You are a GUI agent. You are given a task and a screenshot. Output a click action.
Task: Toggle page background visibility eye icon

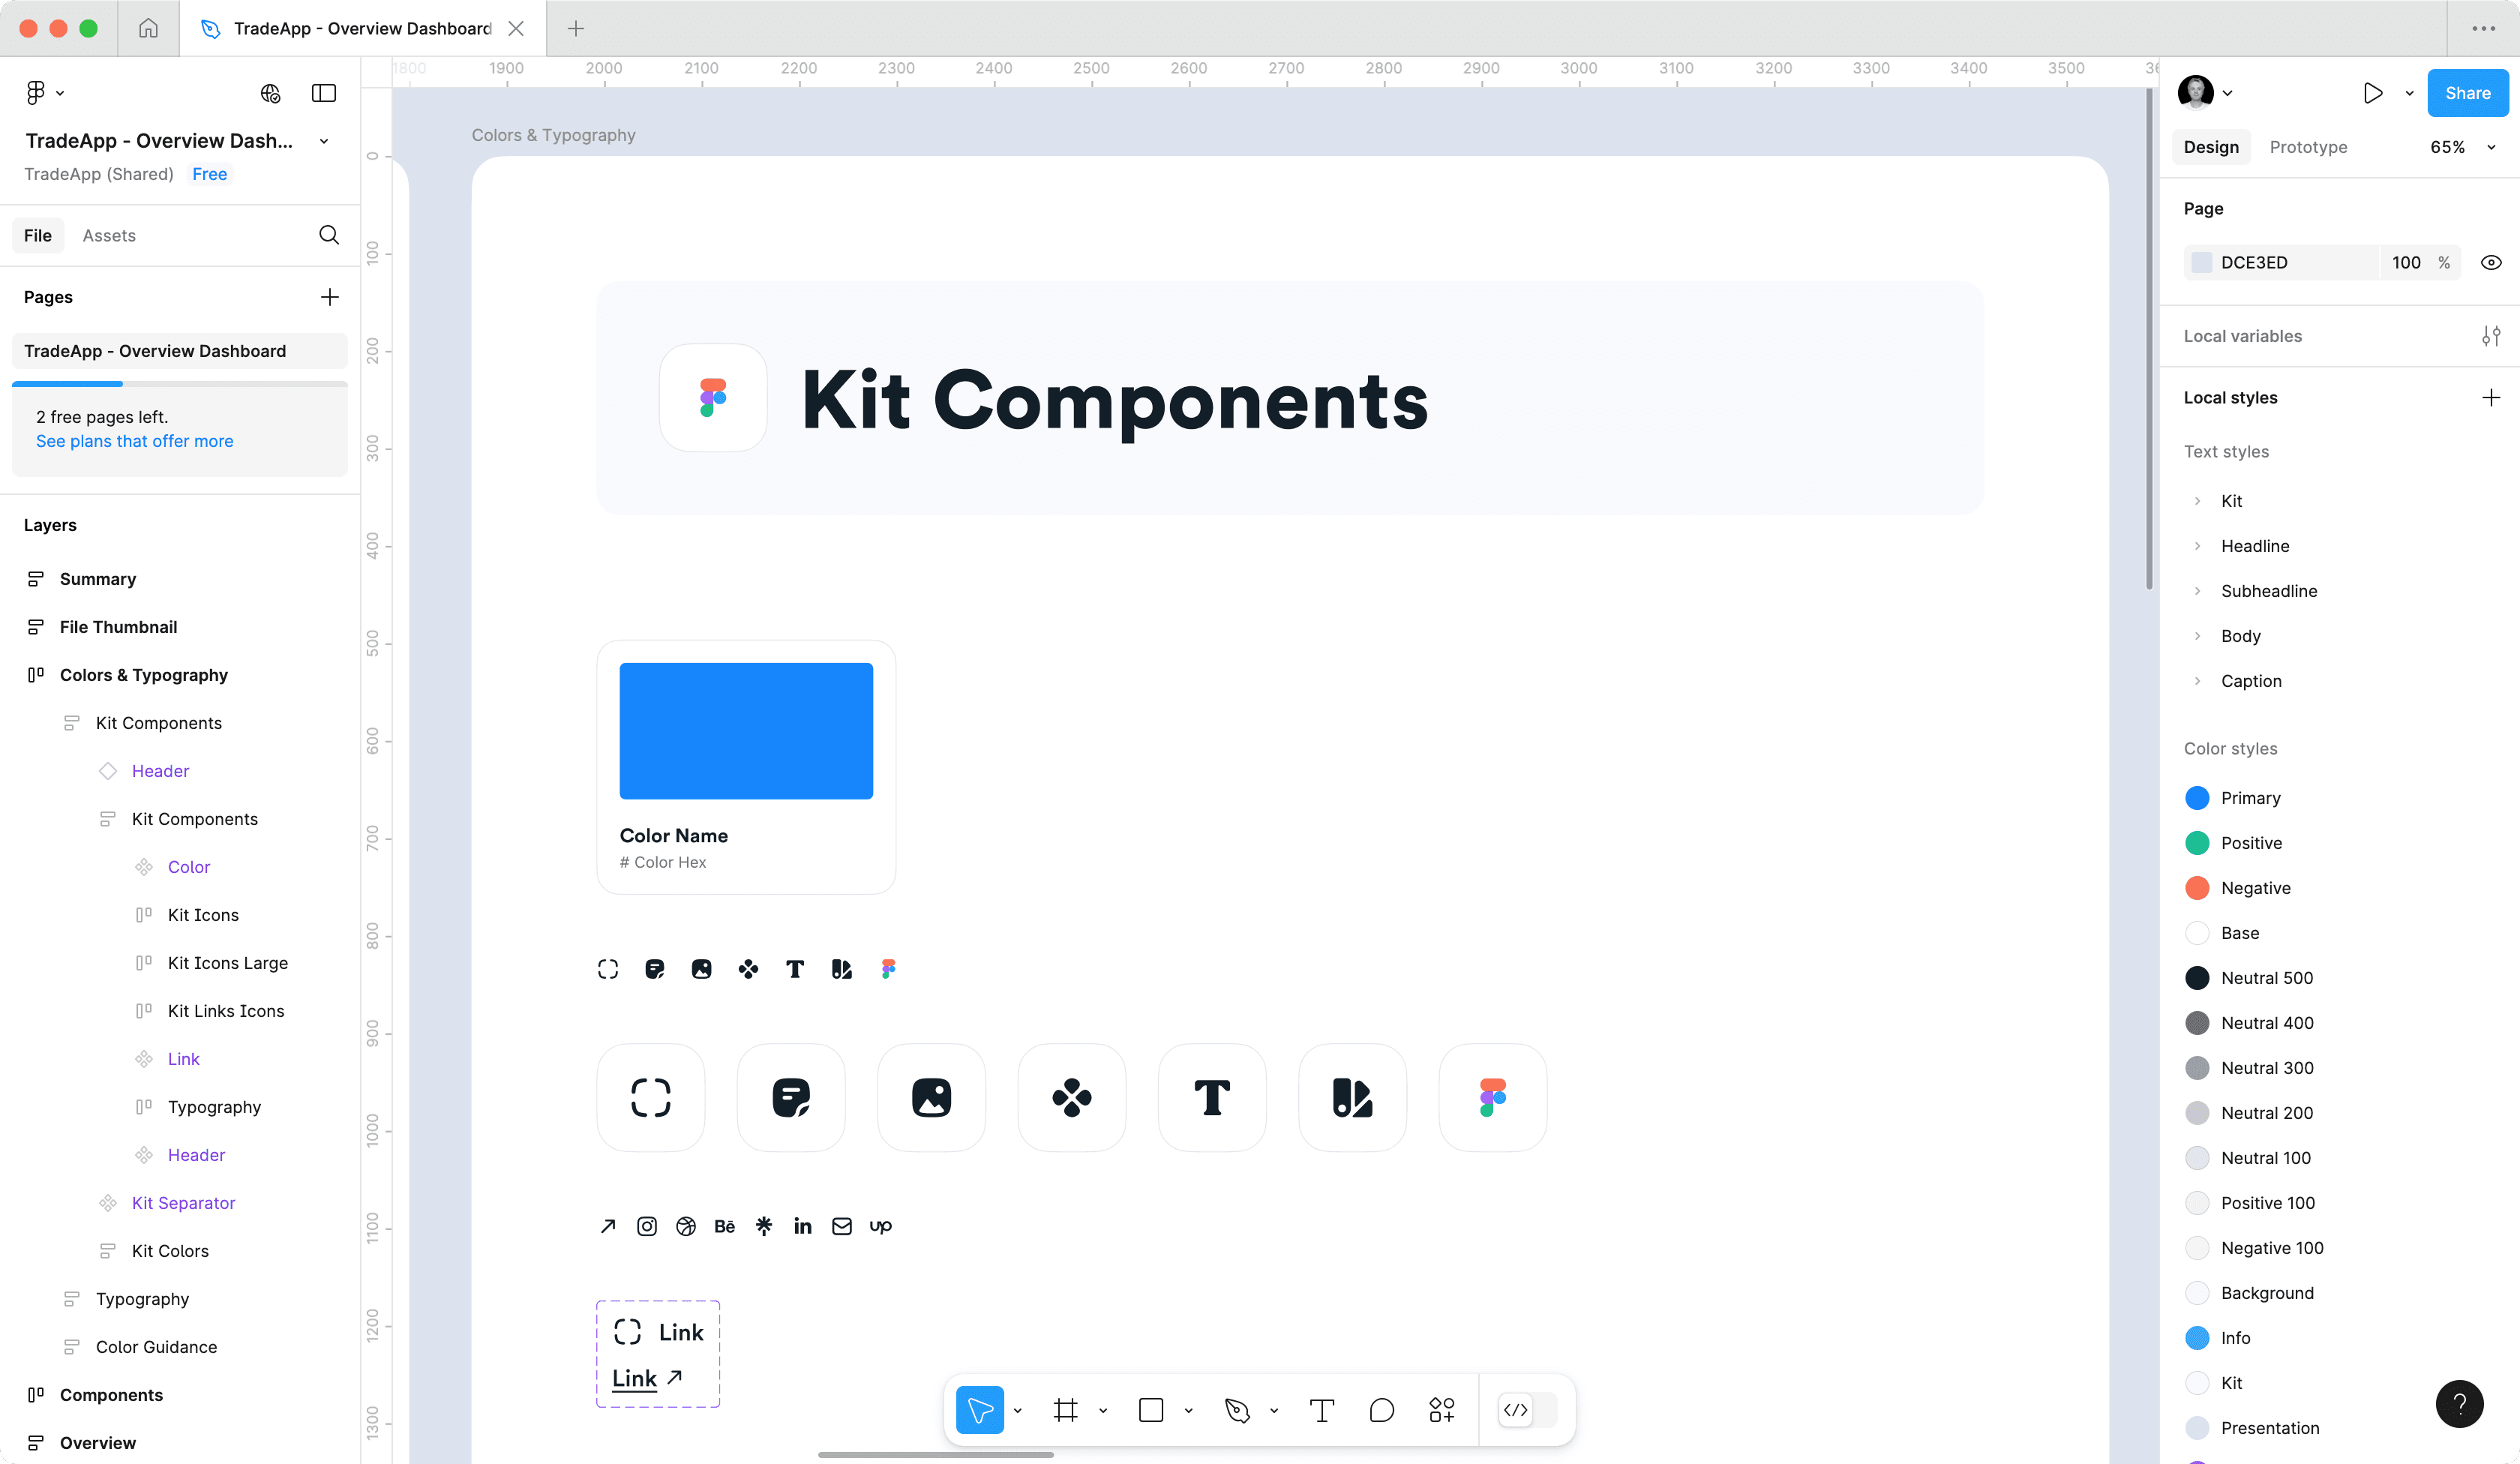[x=2491, y=262]
